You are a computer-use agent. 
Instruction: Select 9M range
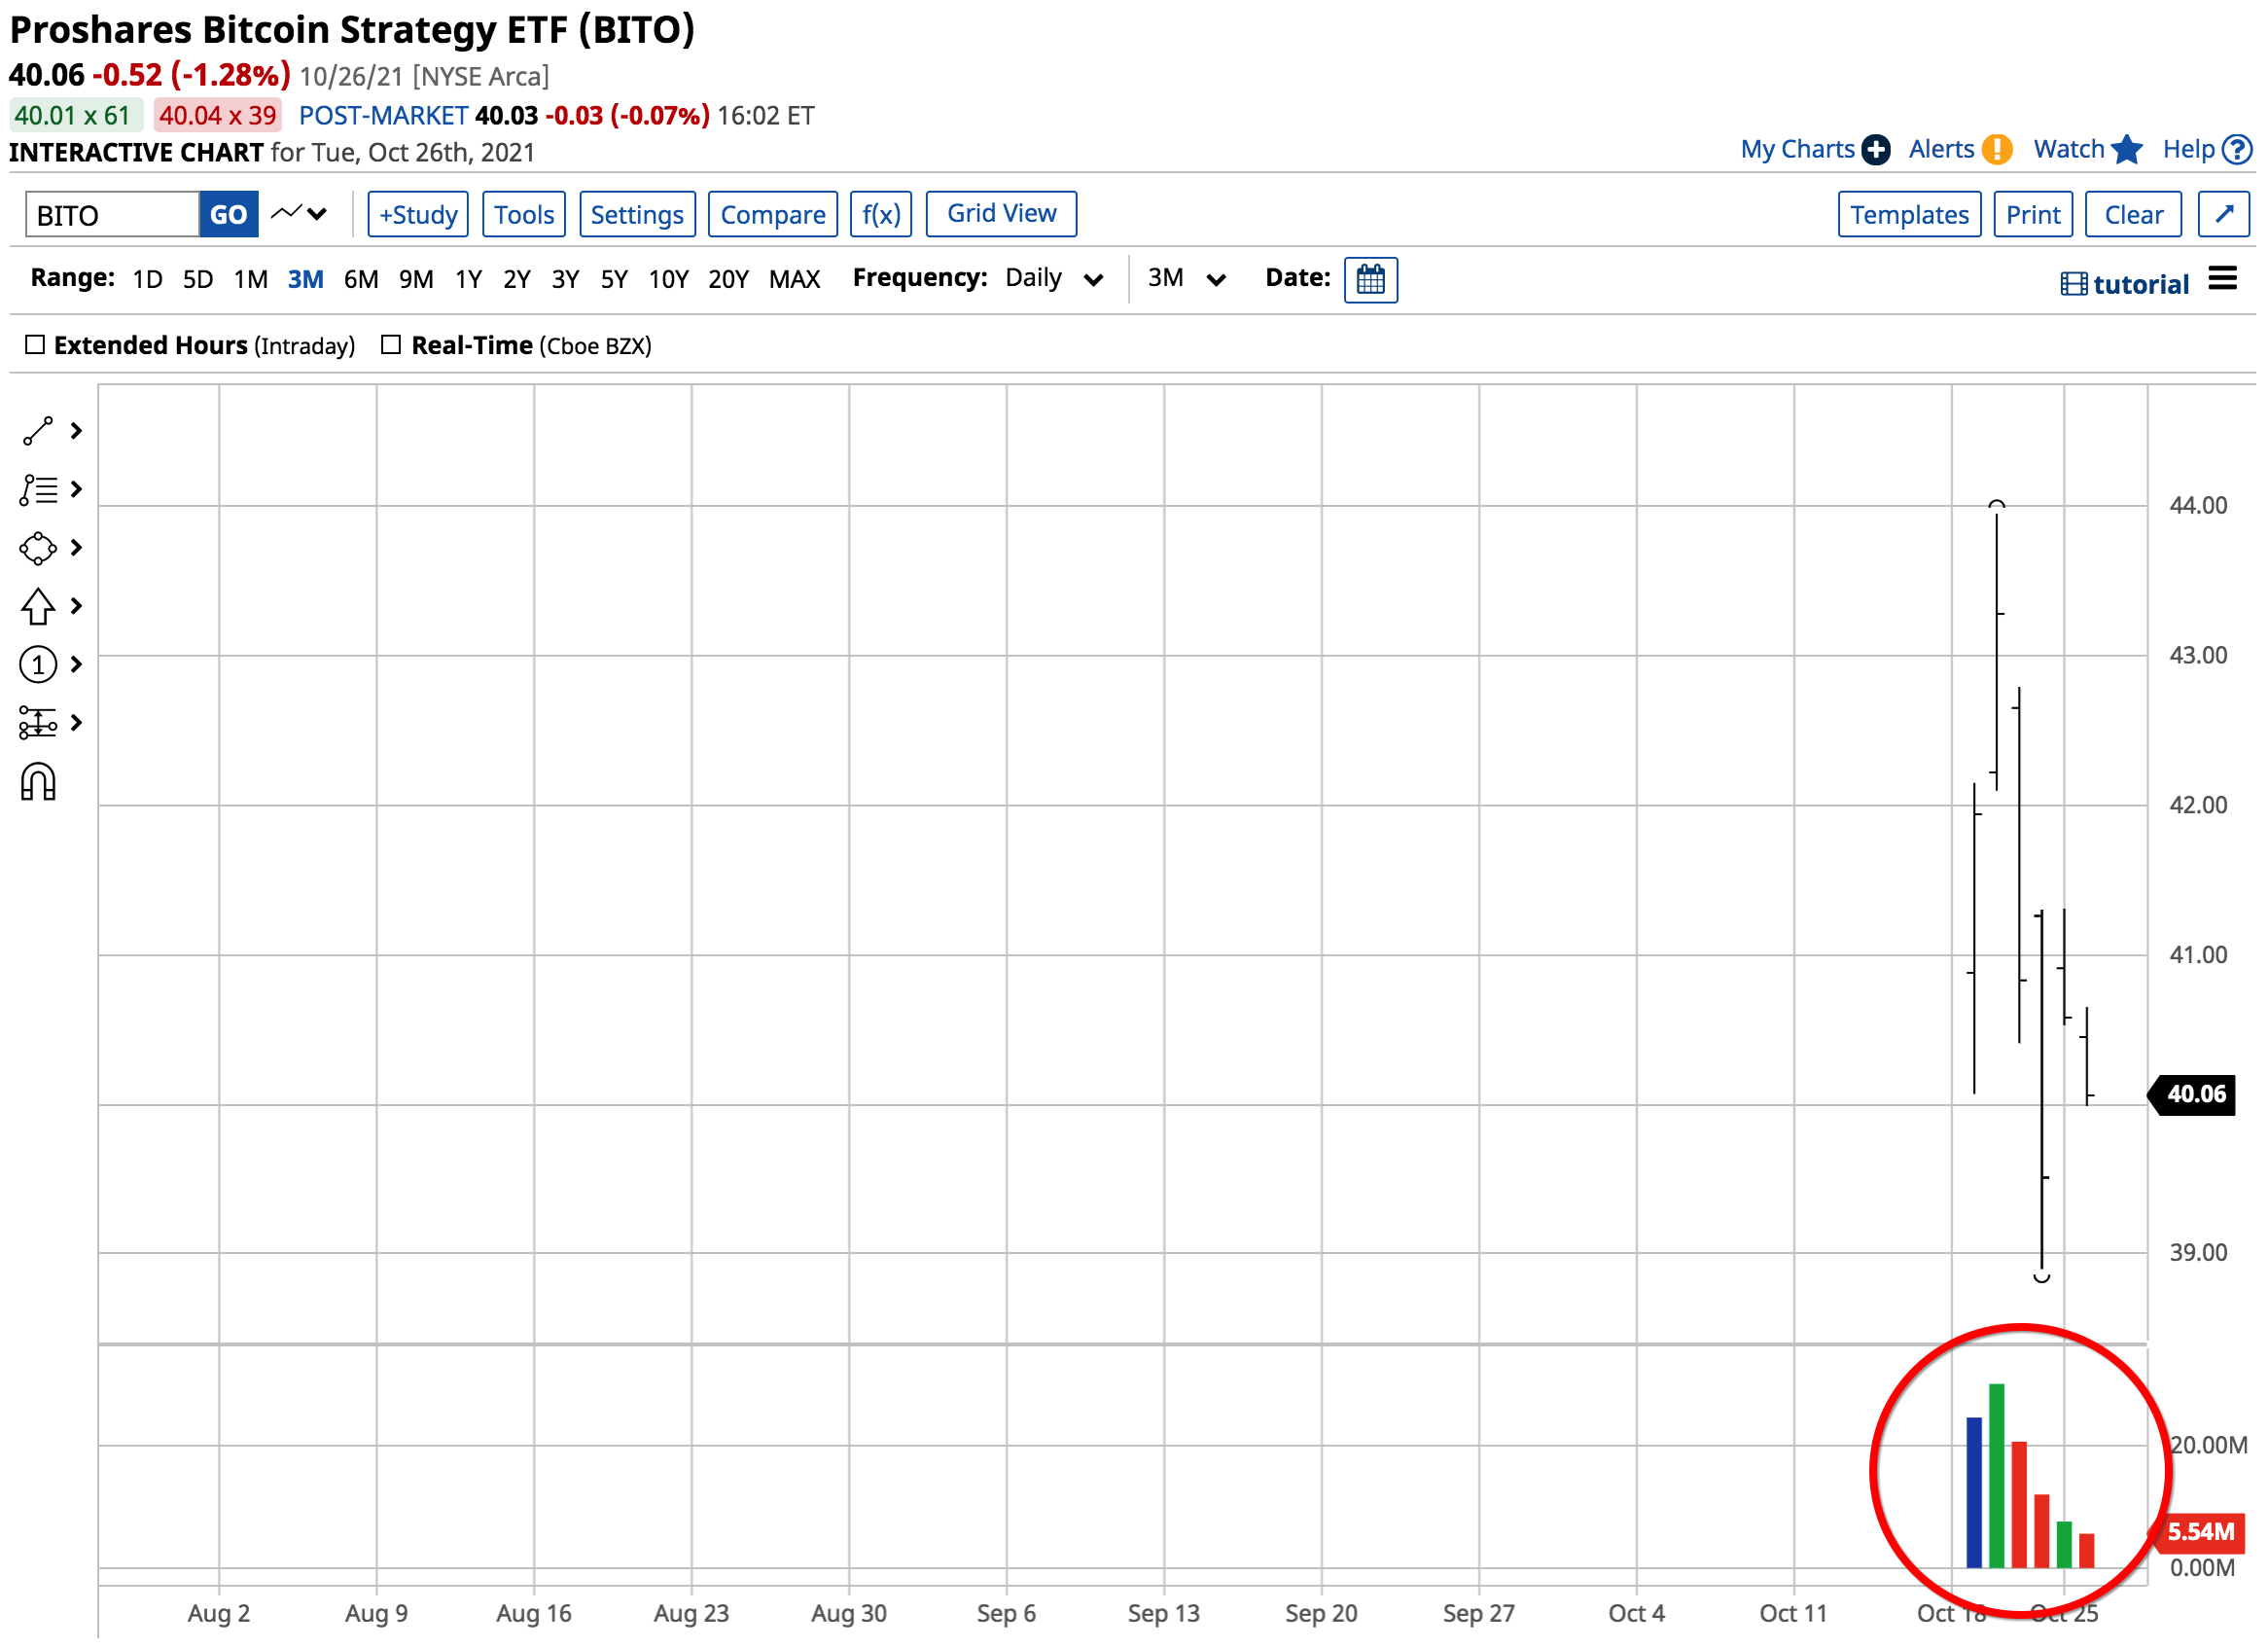click(x=416, y=279)
